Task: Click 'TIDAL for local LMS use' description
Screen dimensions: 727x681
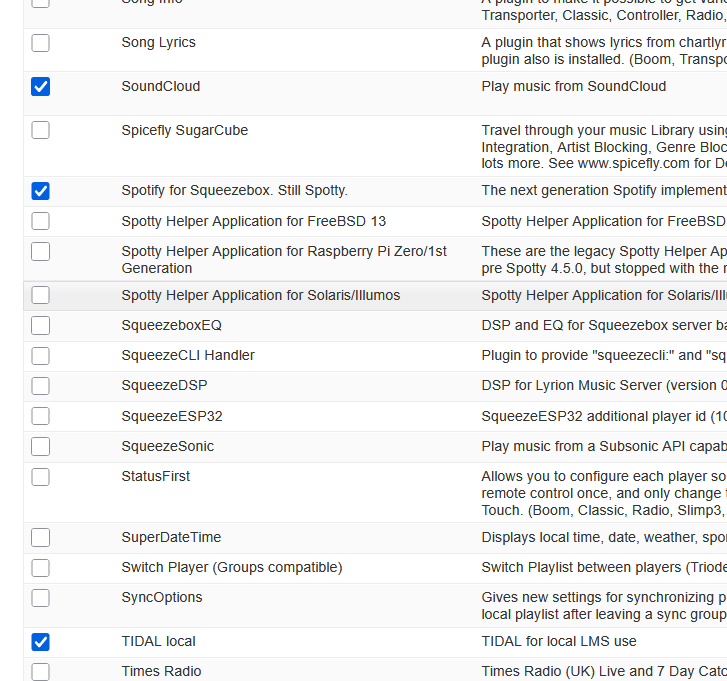Action: coord(559,641)
